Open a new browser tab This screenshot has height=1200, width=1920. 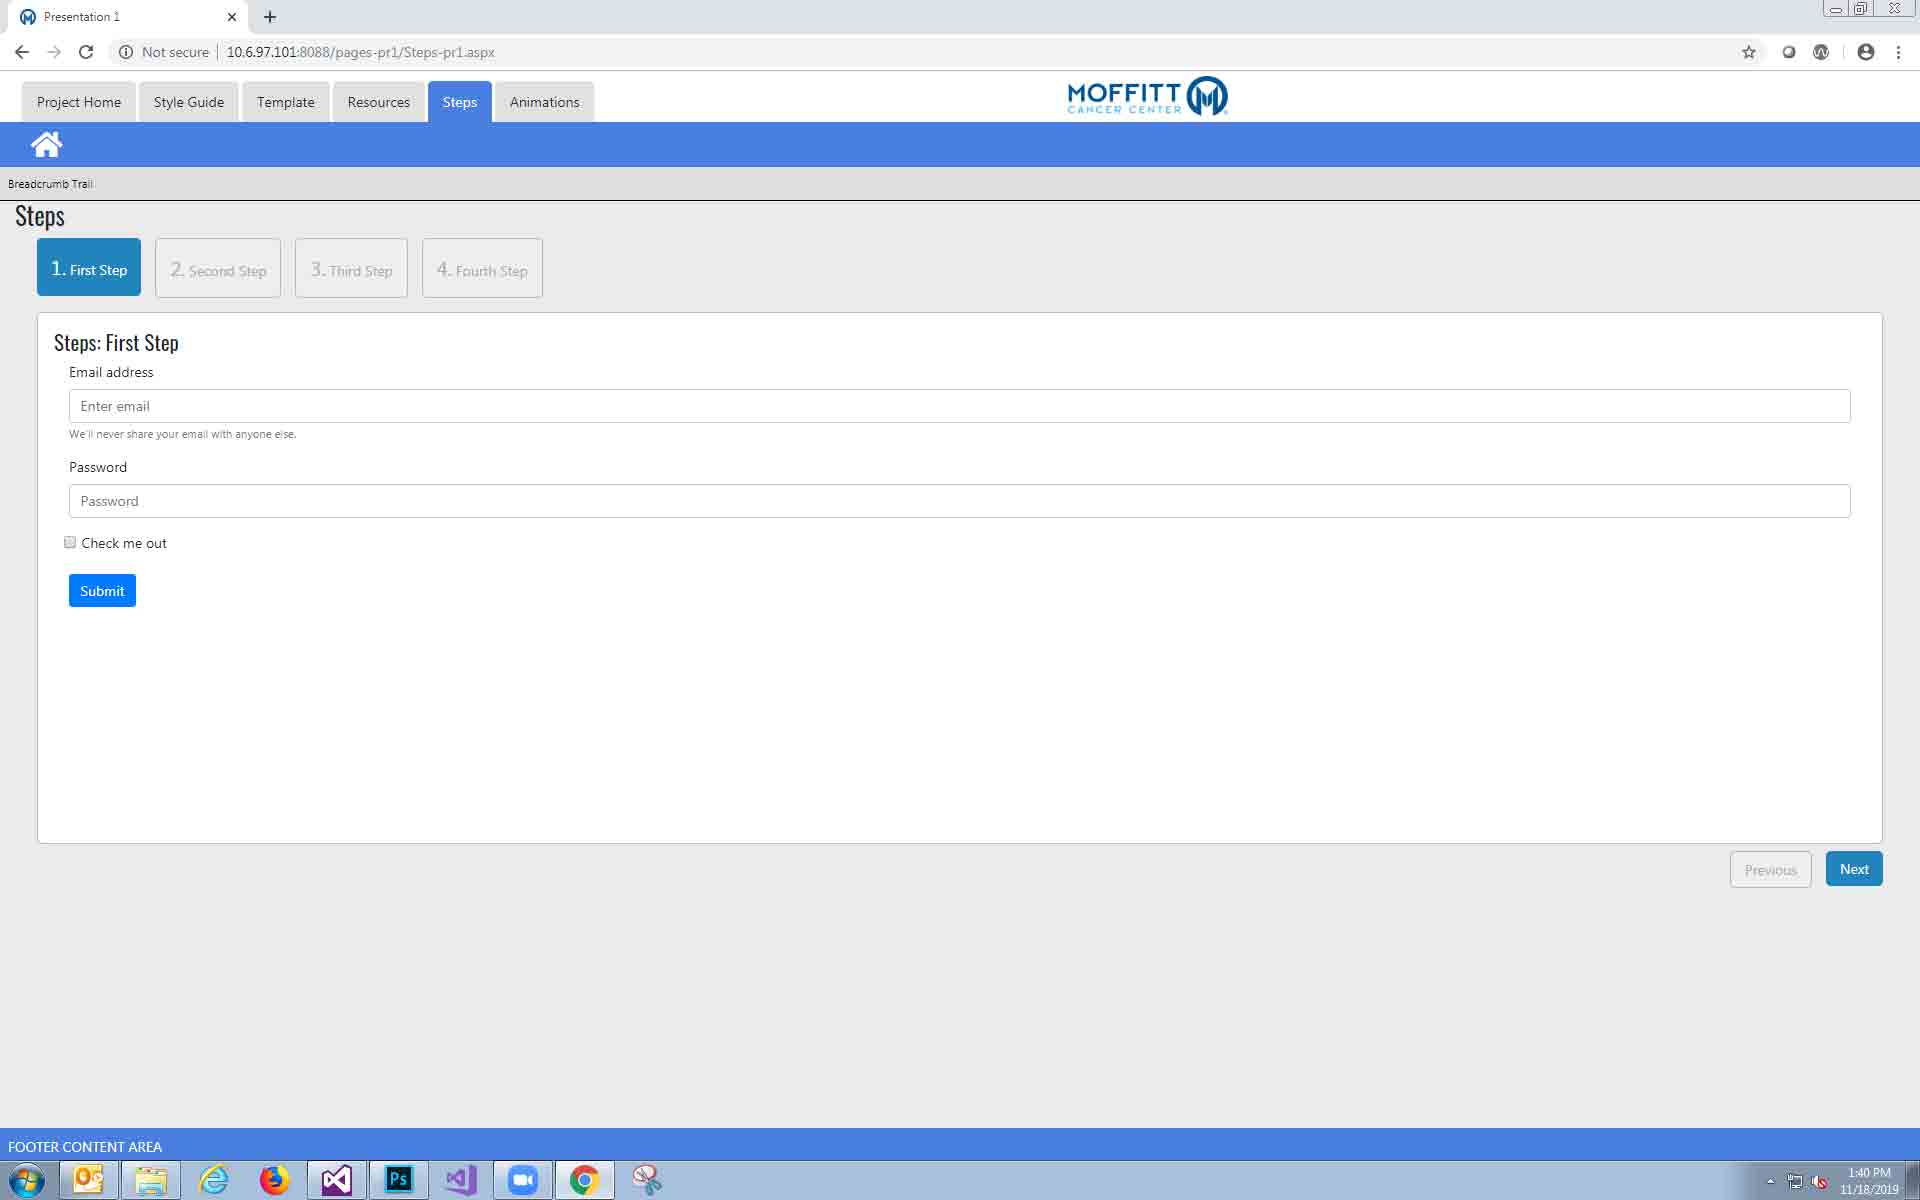point(270,17)
